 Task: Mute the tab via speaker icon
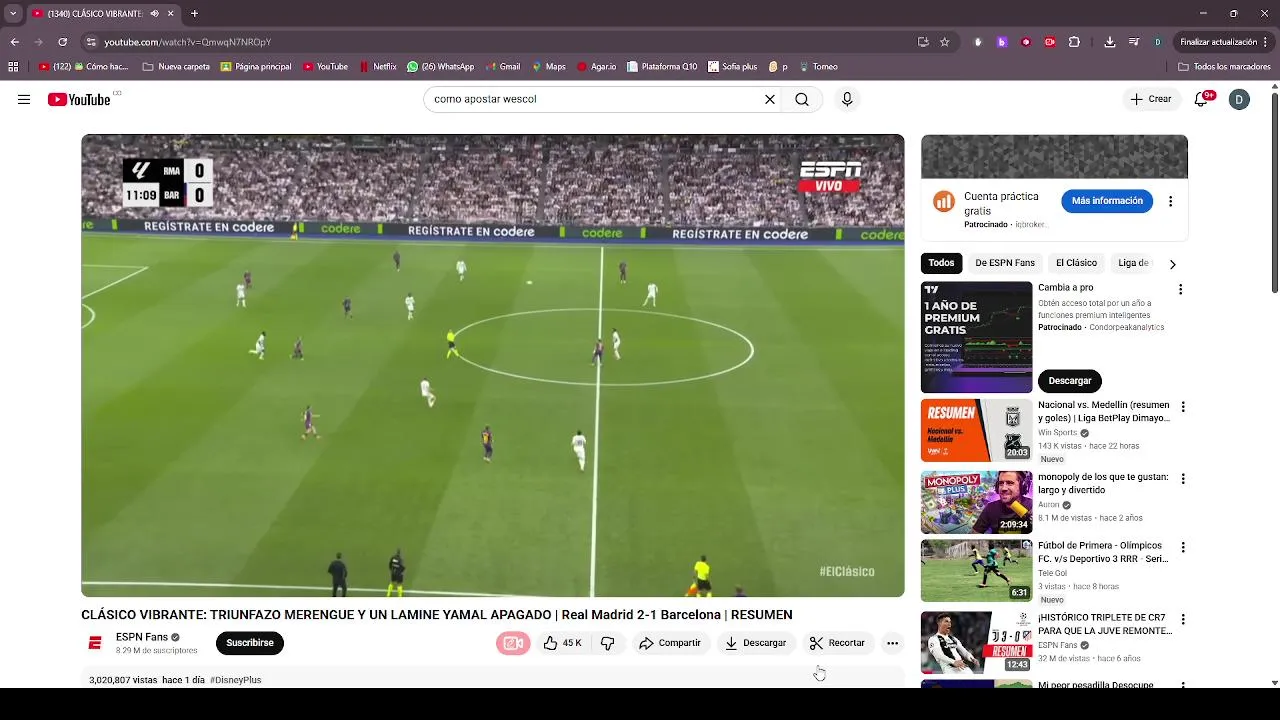(154, 13)
